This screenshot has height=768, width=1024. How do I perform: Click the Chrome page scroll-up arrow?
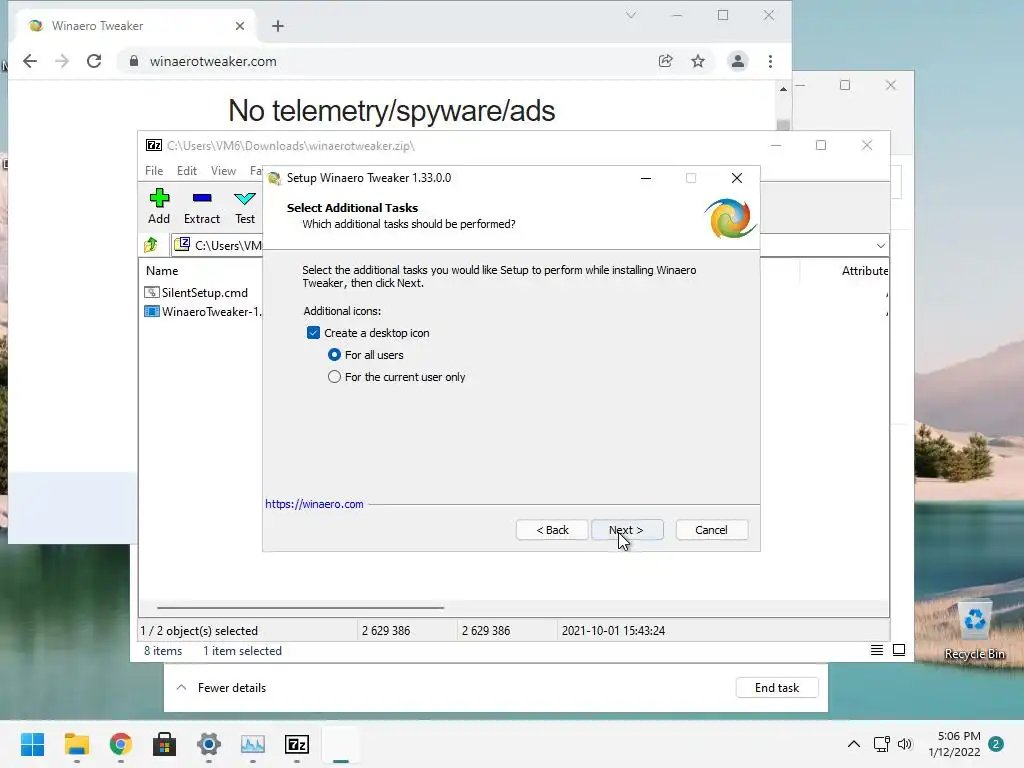[x=783, y=89]
